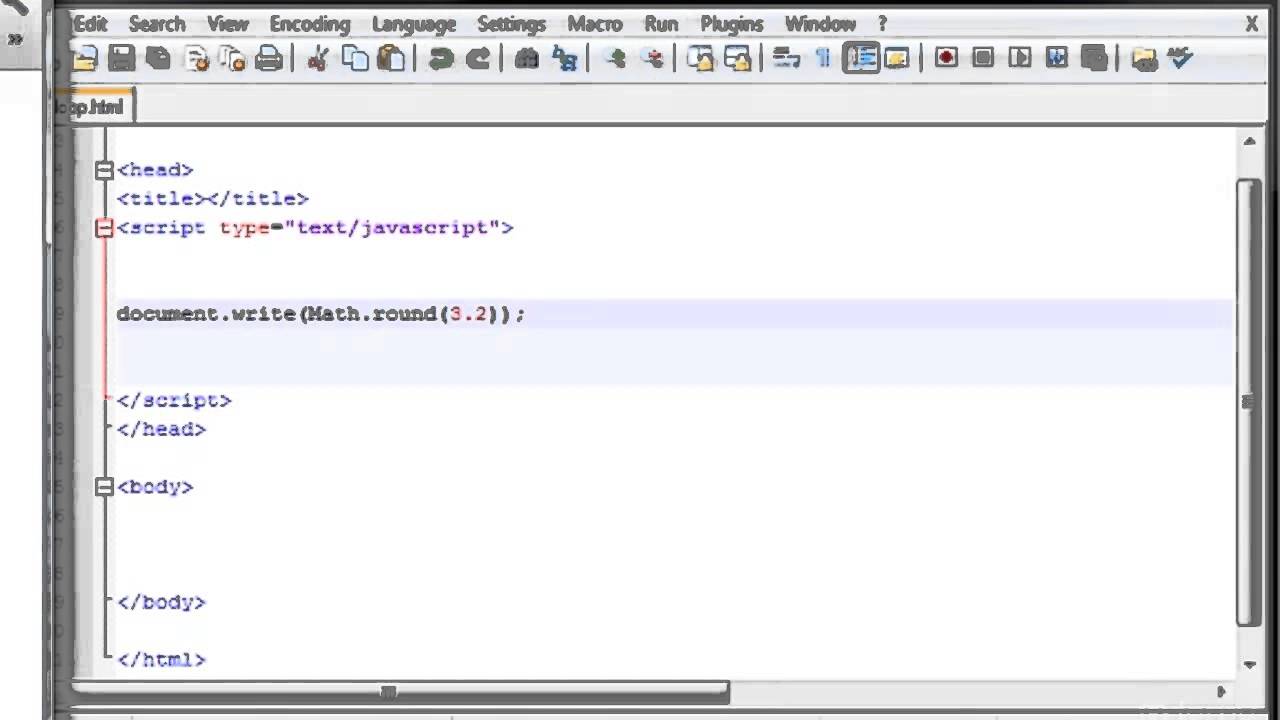Click the closing </head> tag
The image size is (1280, 720).
(161, 429)
